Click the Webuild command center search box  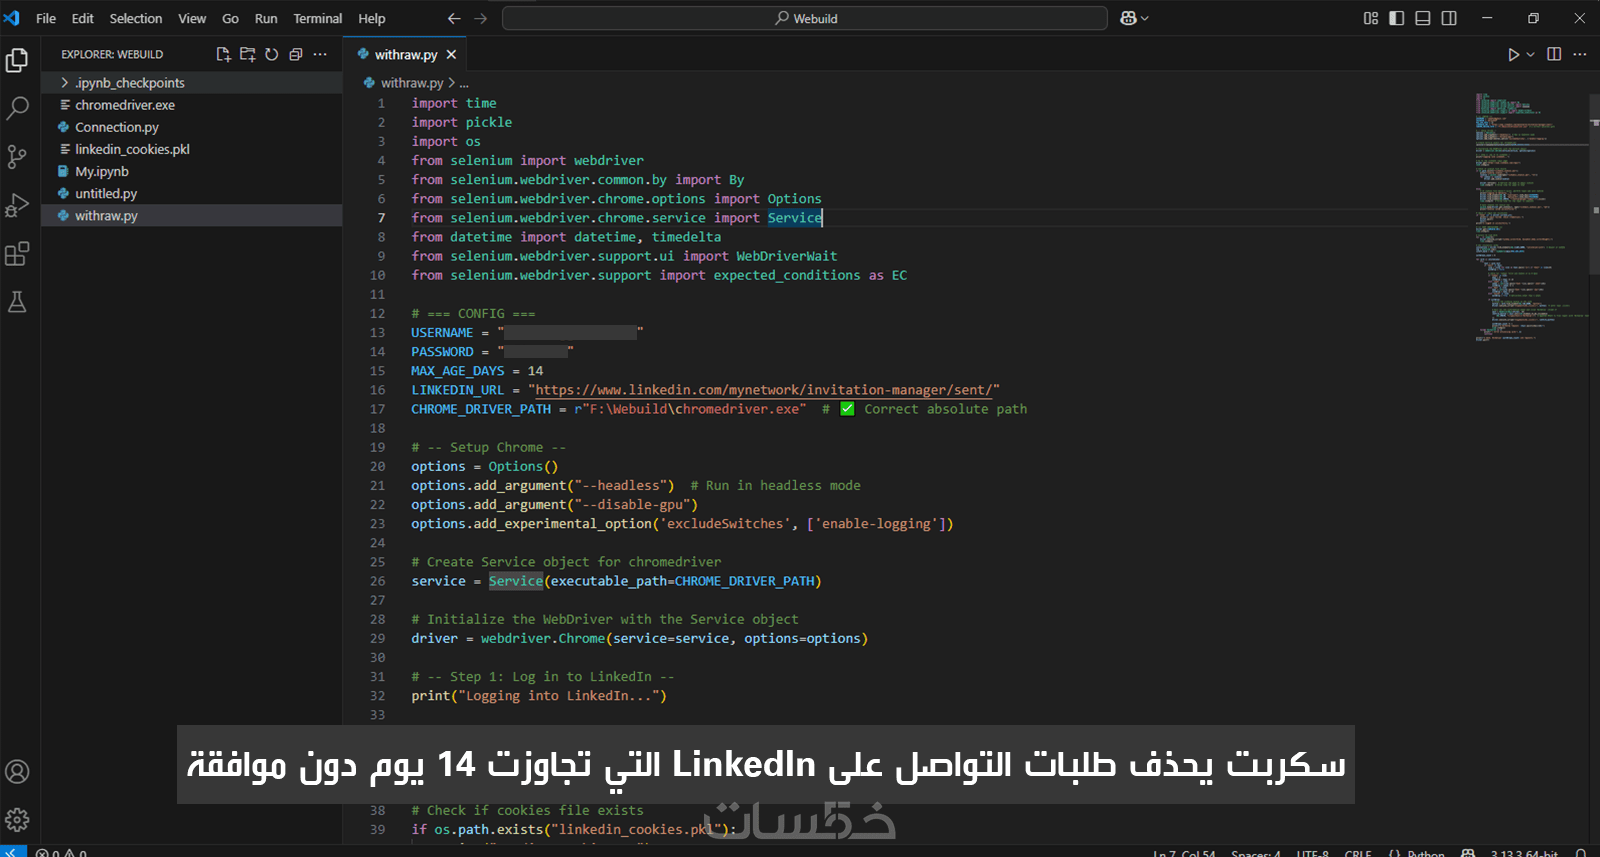tap(805, 18)
